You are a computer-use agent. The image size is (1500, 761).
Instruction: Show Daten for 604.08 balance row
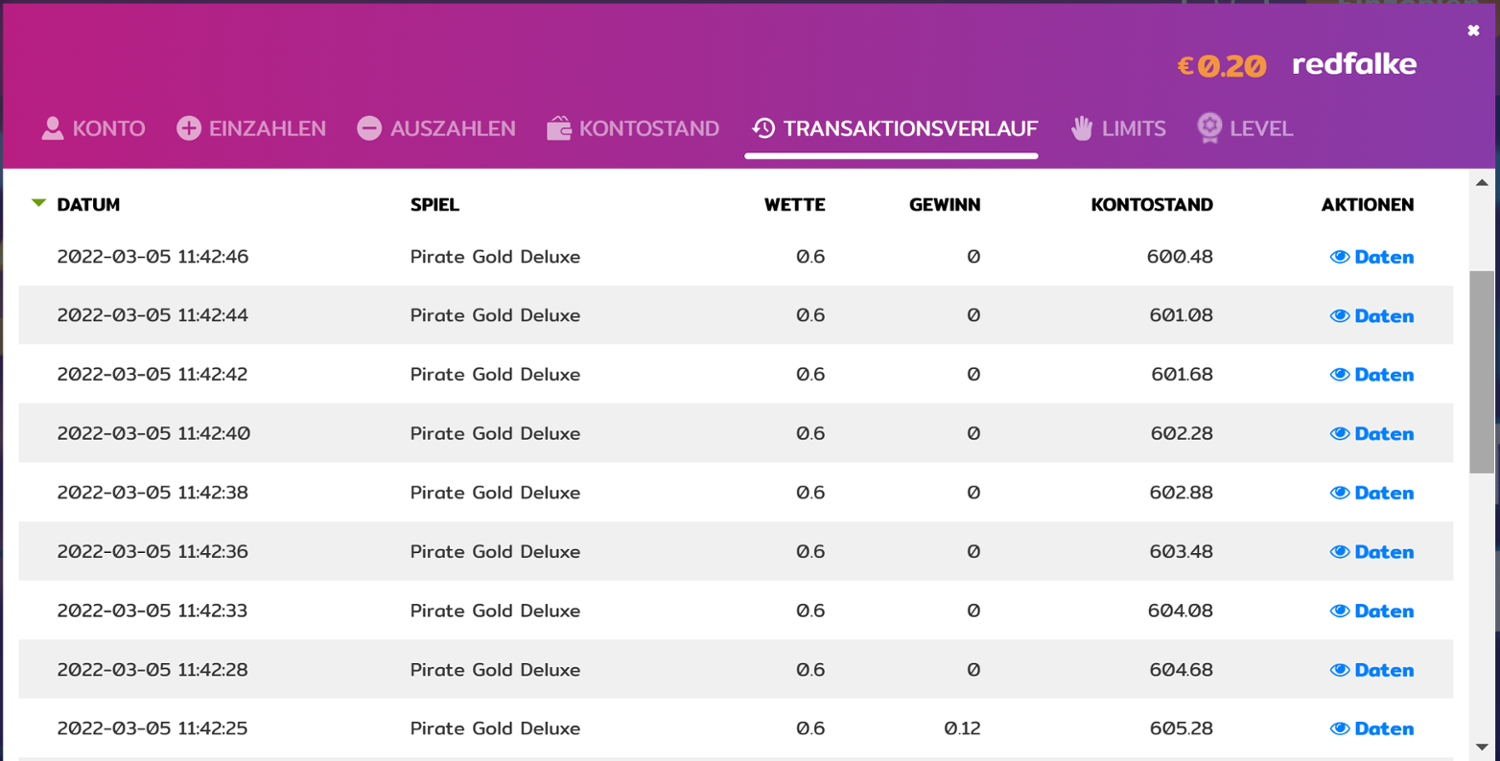tap(1383, 611)
